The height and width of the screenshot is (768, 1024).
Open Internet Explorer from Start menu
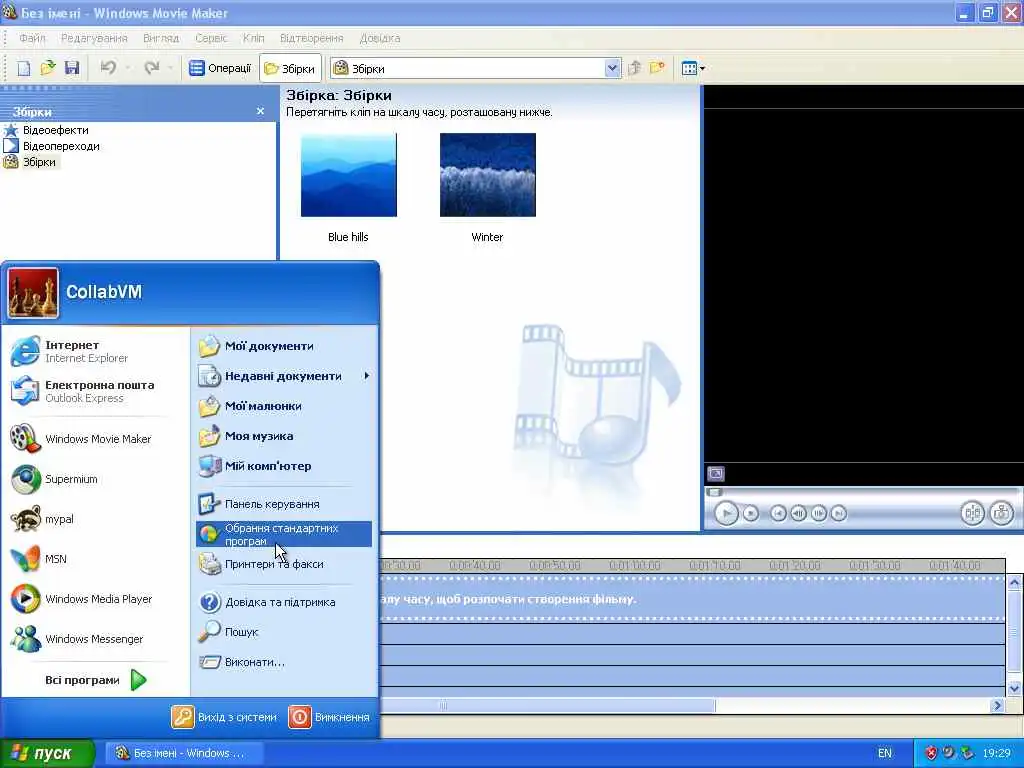tap(95, 351)
